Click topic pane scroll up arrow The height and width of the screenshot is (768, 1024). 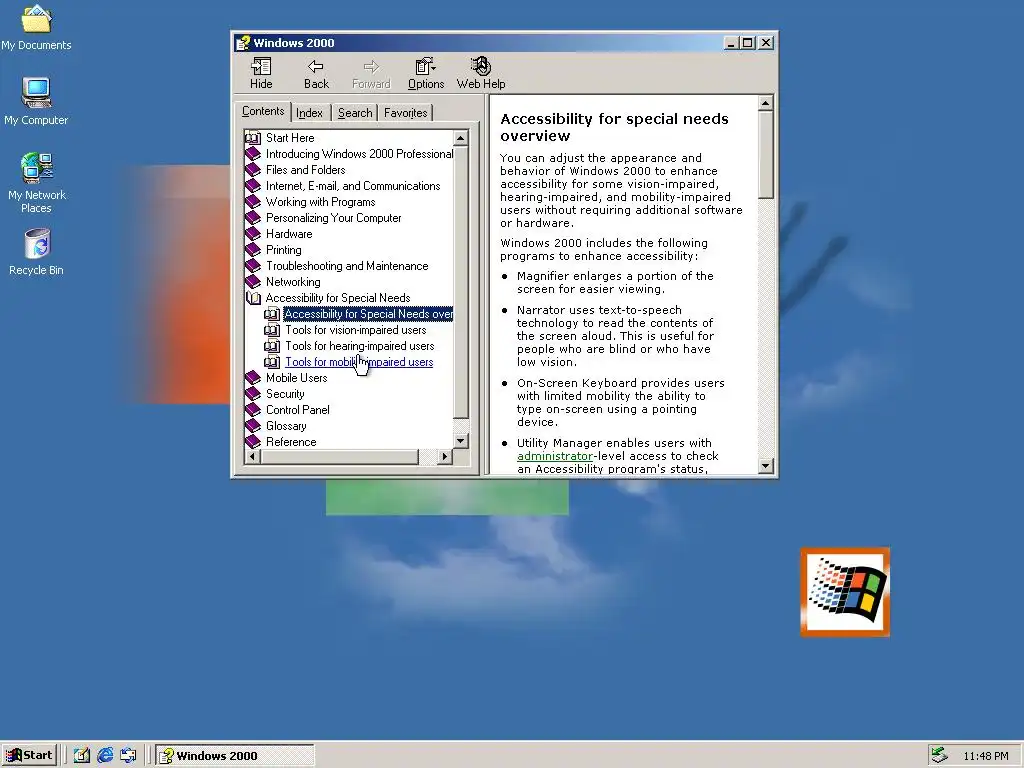765,103
